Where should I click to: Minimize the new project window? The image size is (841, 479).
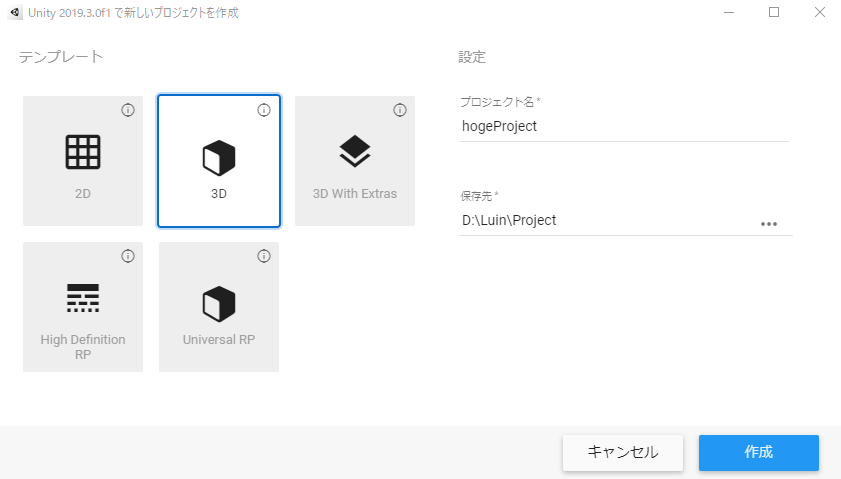(729, 12)
